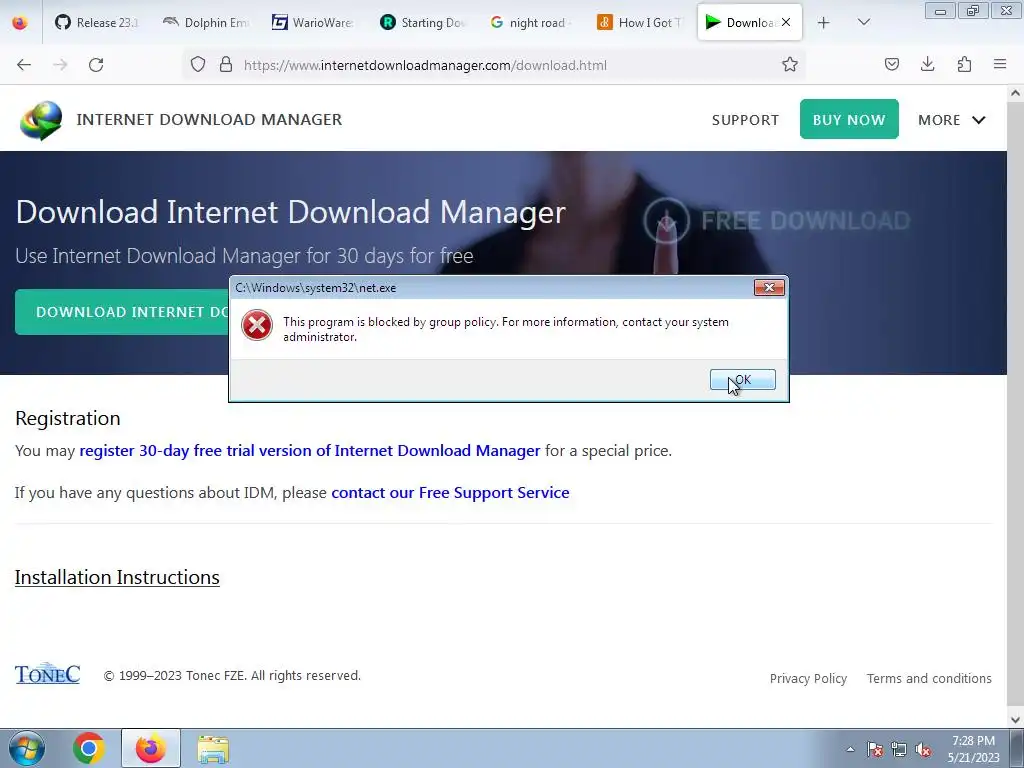Click the Action Center flag icon

[x=874, y=749]
